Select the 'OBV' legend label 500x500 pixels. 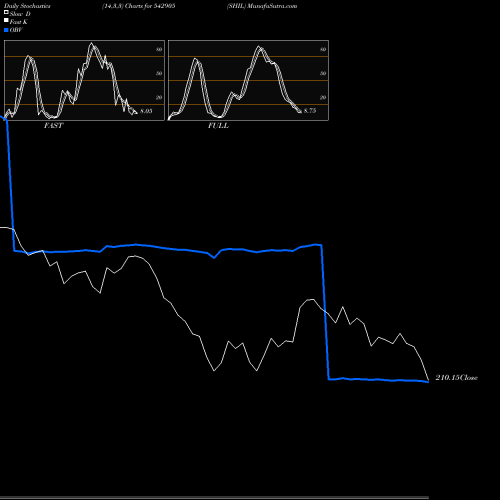[x=16, y=30]
